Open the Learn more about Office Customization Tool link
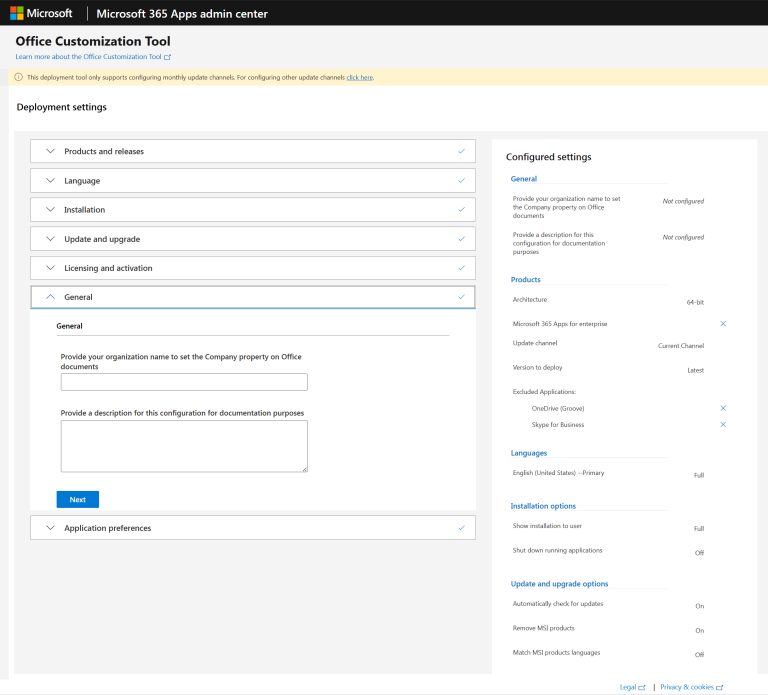768x695 pixels. click(x=88, y=57)
